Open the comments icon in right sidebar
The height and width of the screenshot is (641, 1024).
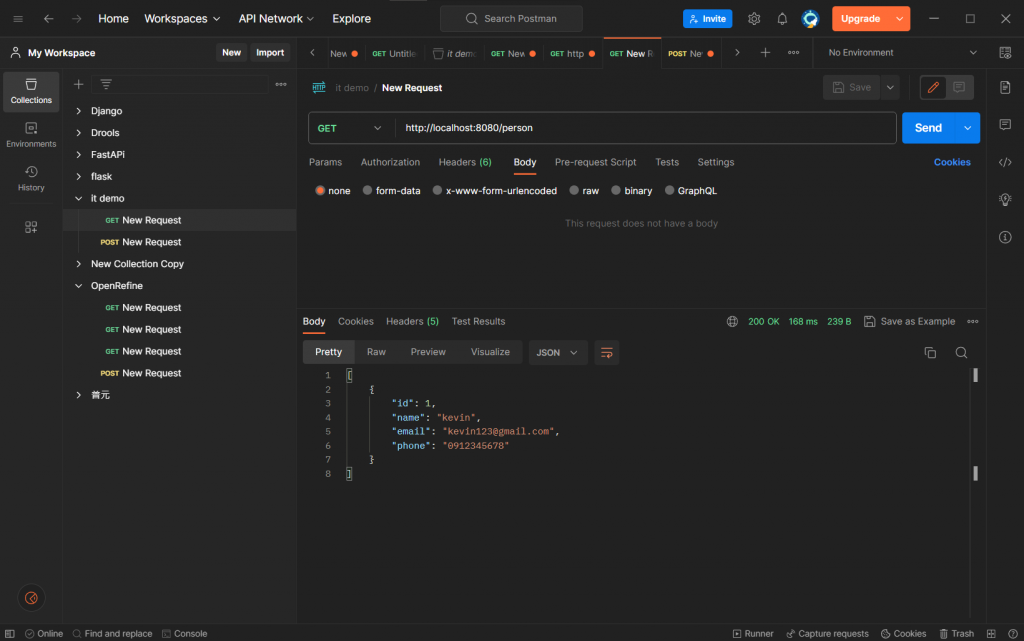1005,125
